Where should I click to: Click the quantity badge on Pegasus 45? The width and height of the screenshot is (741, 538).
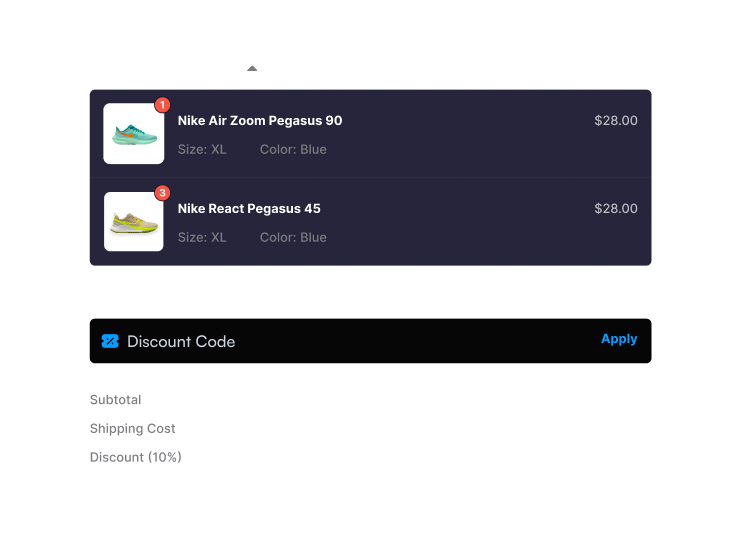pyautogui.click(x=162, y=193)
